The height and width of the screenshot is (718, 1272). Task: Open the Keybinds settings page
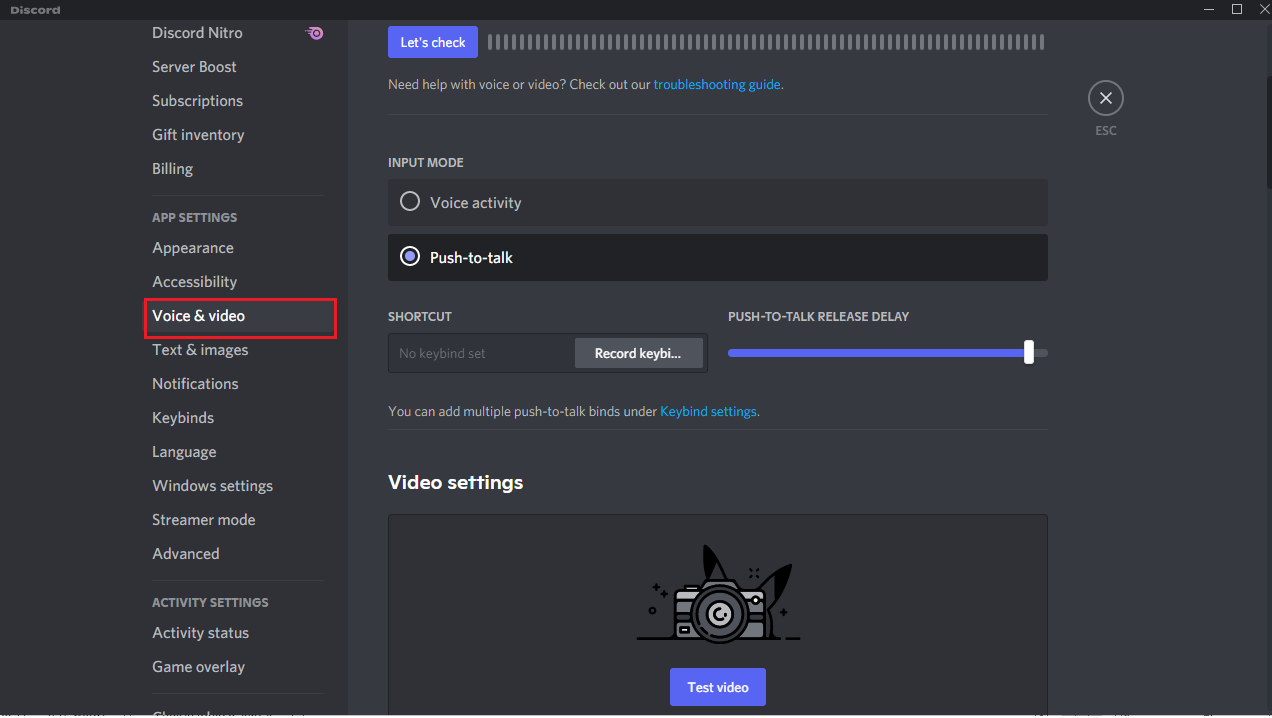pyautogui.click(x=183, y=417)
